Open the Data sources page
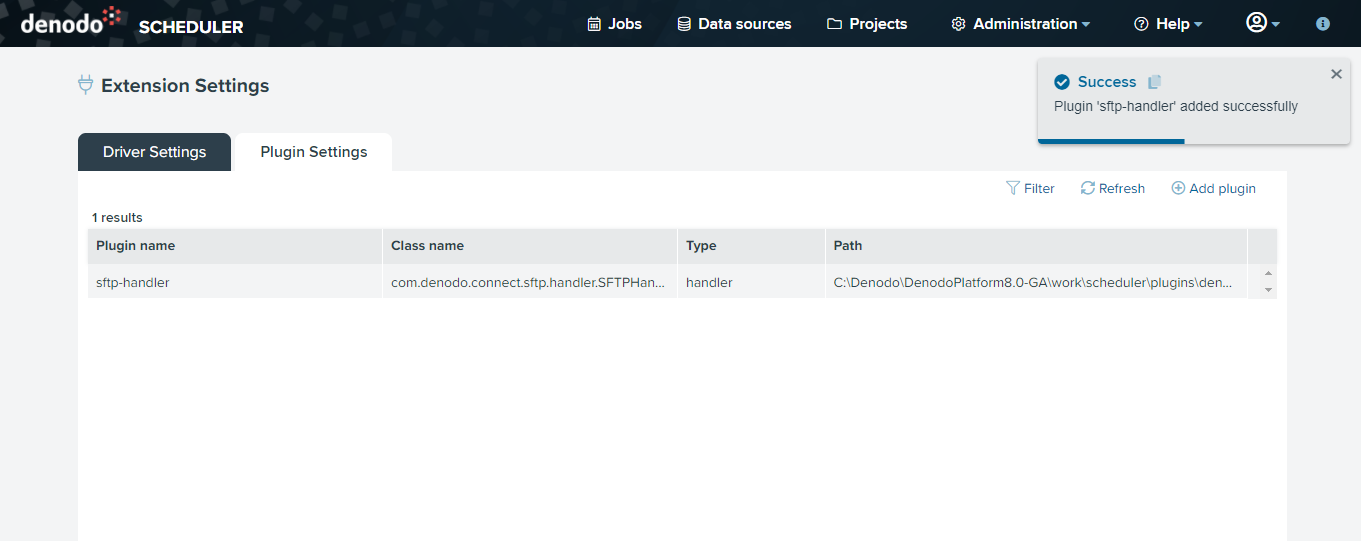The height and width of the screenshot is (541, 1361). pyautogui.click(x=734, y=24)
